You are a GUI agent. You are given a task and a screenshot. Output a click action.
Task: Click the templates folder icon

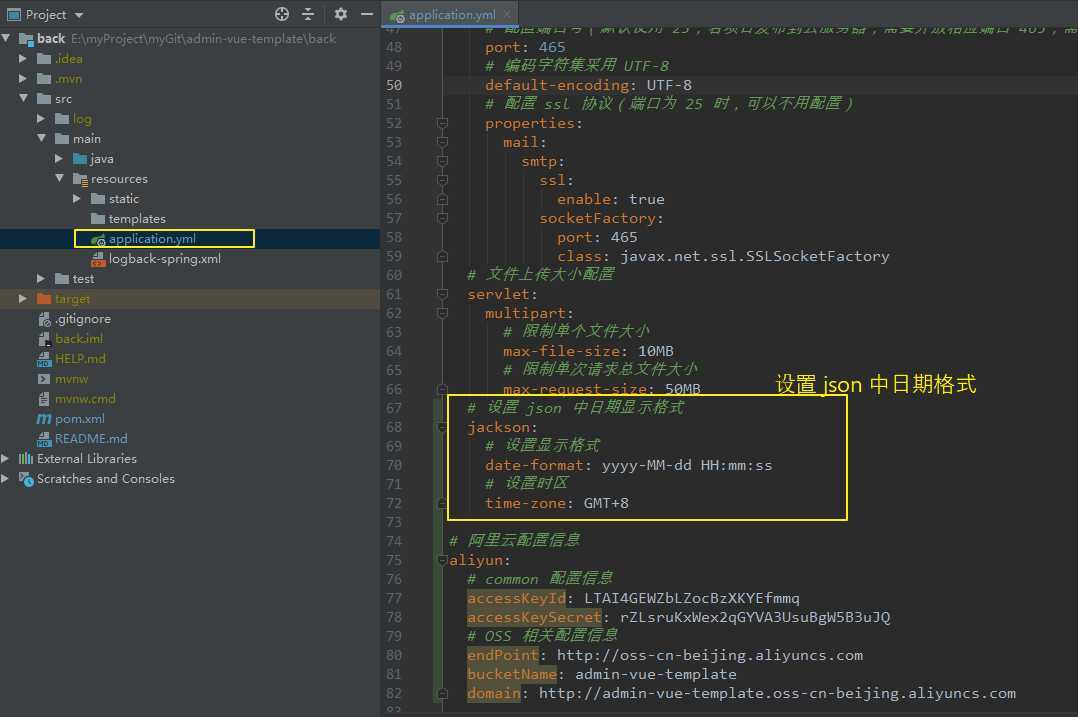tap(98, 219)
